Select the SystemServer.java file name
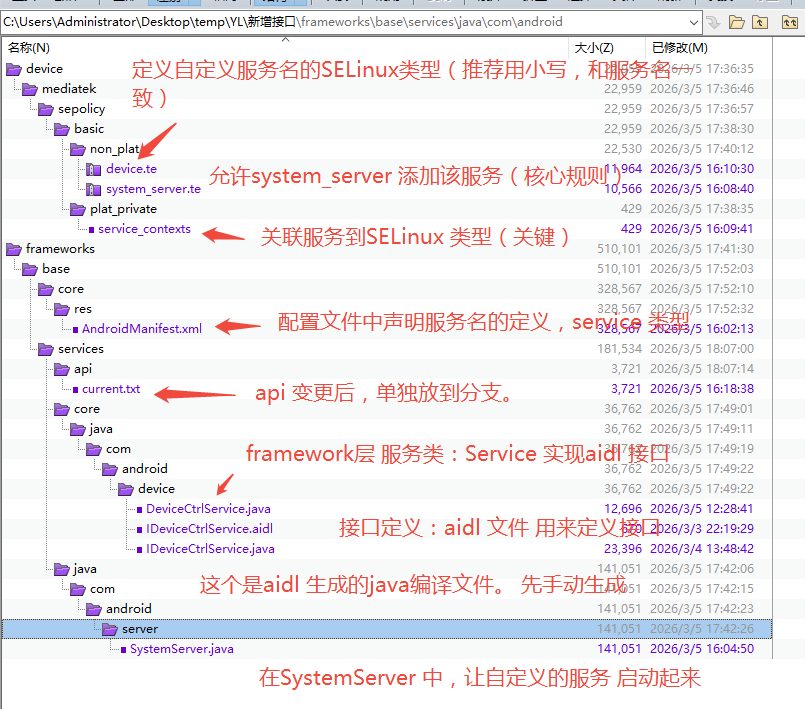Screen dimensions: 805x709 coord(182,649)
